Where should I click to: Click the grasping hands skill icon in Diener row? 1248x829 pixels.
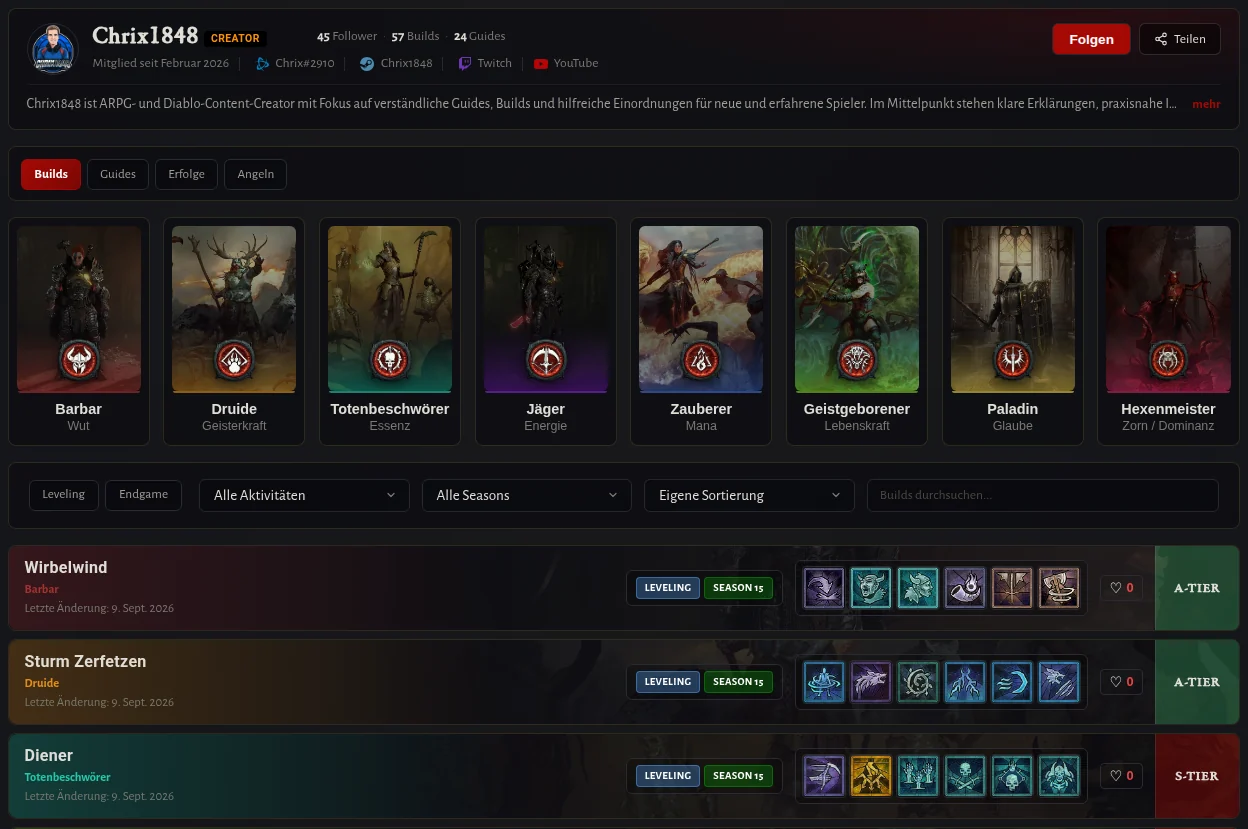[918, 776]
